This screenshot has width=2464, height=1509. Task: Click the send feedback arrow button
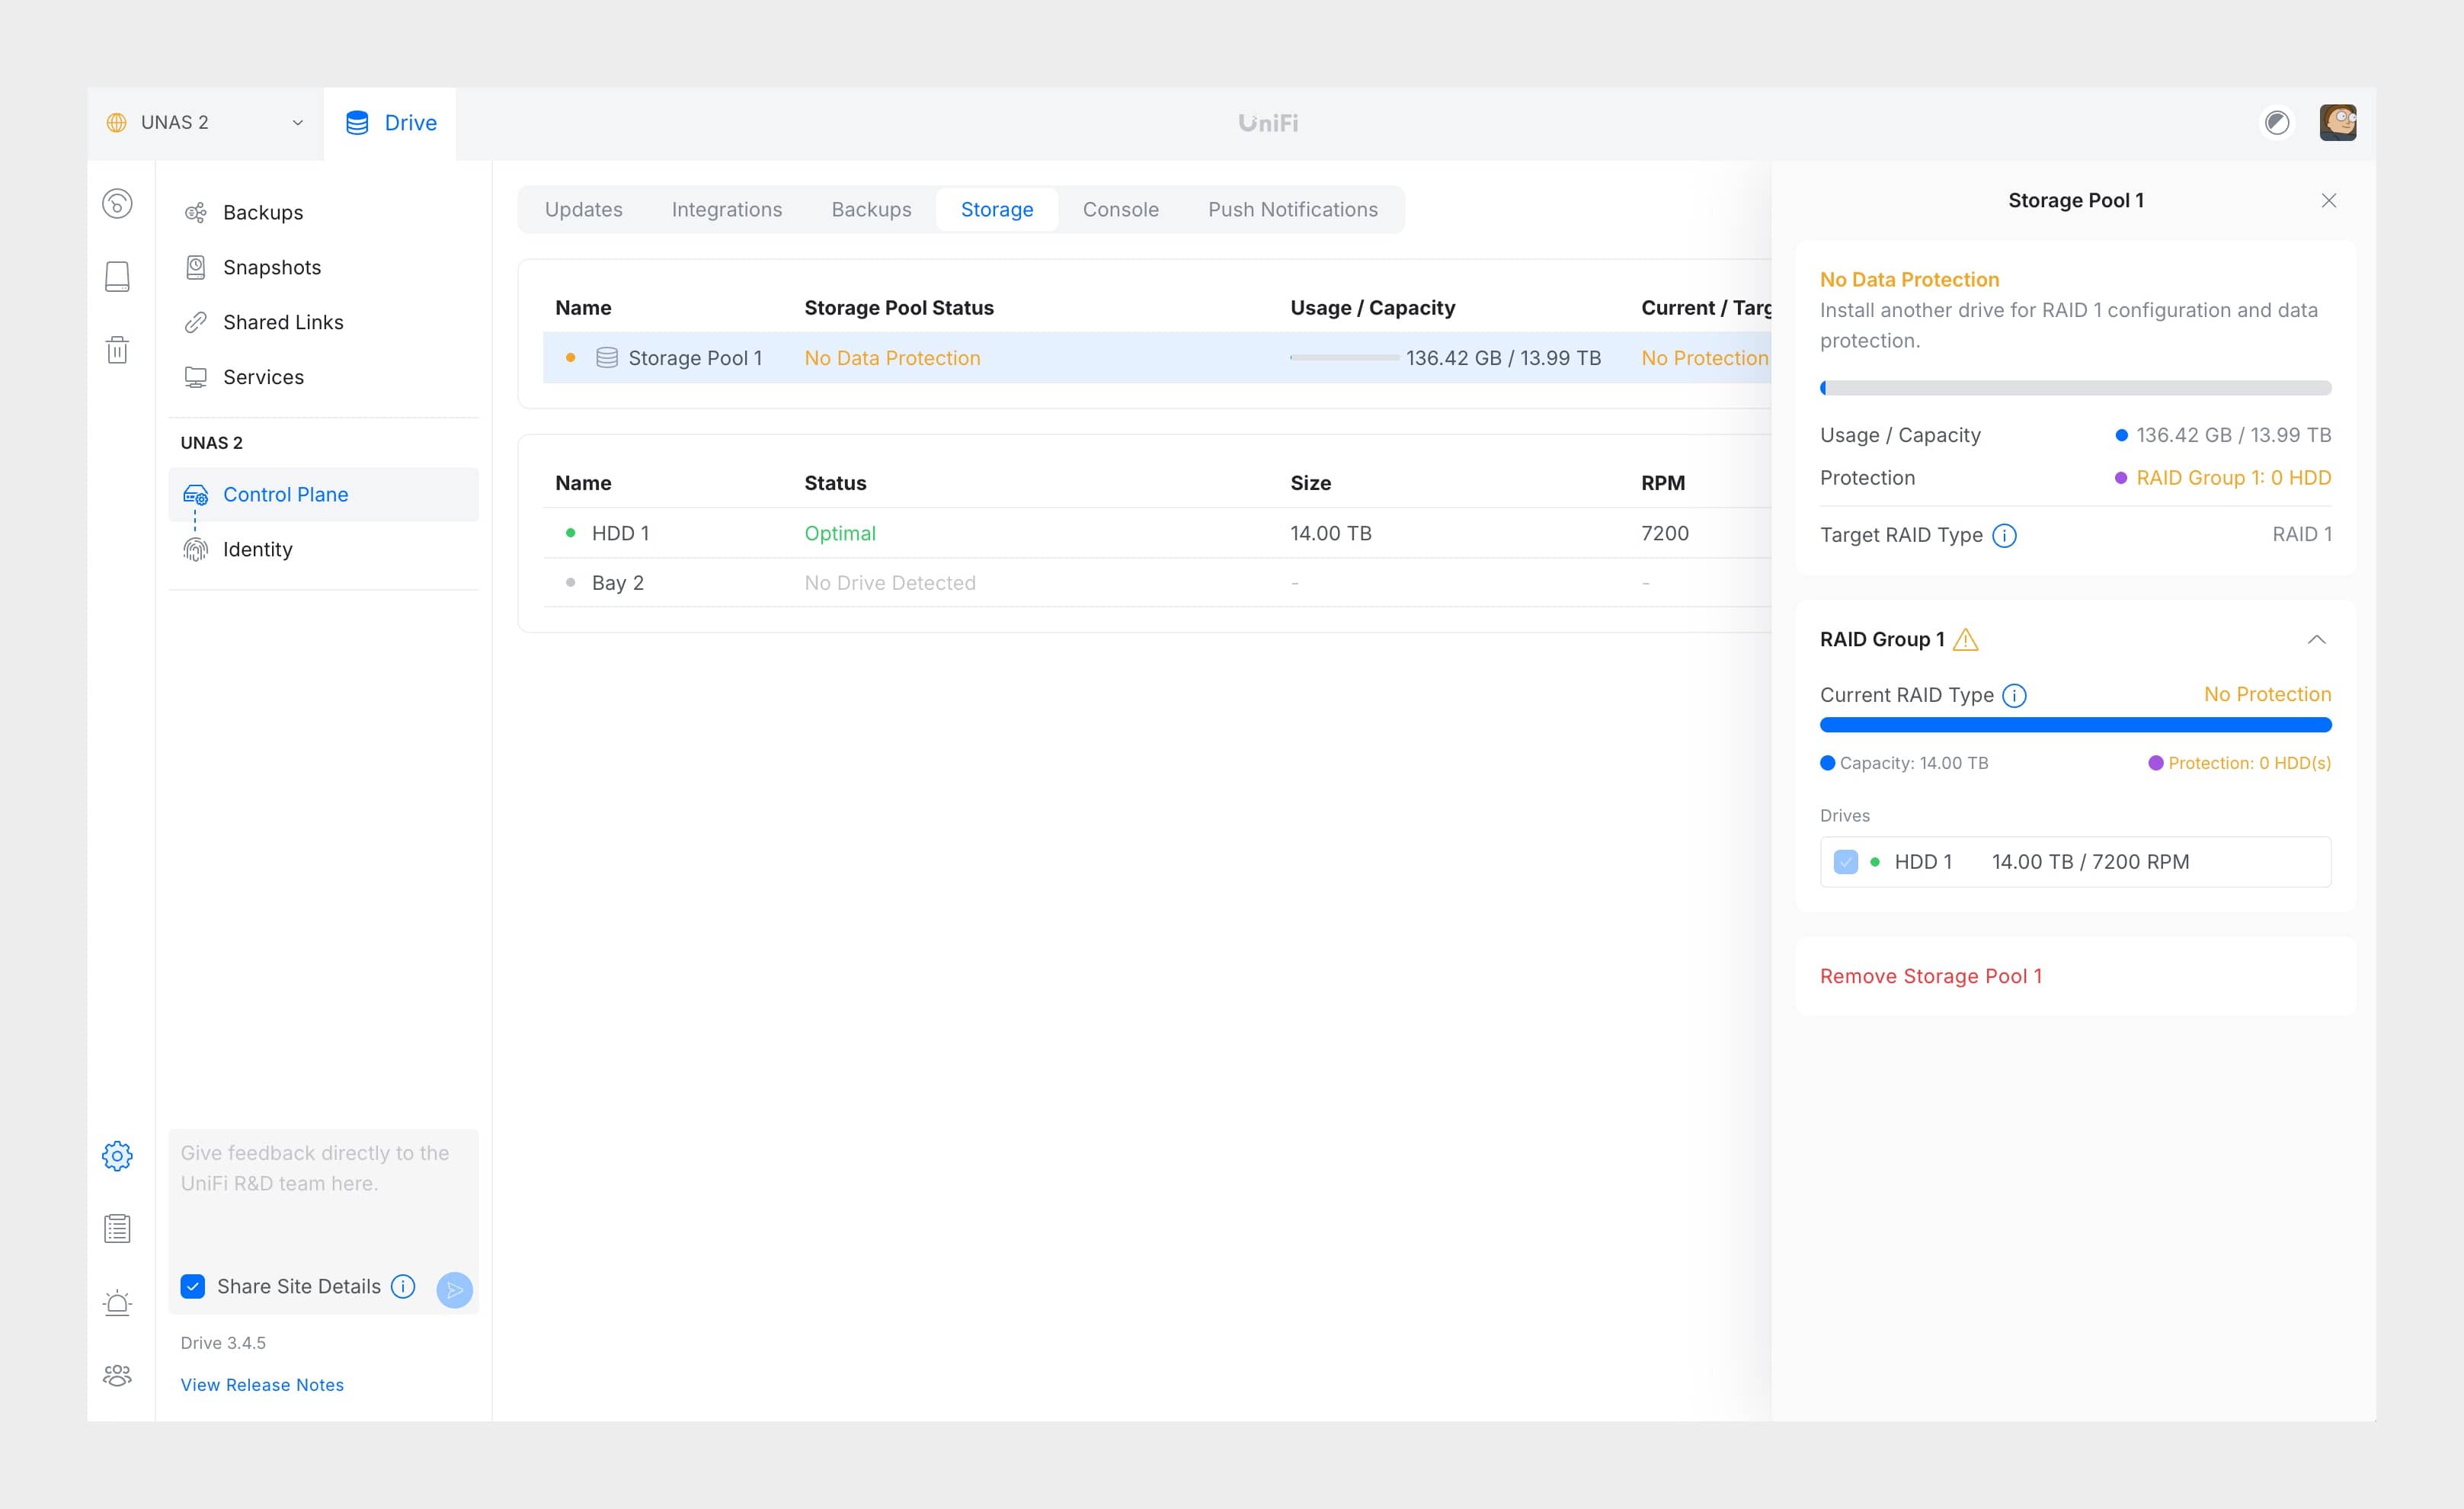pos(454,1289)
